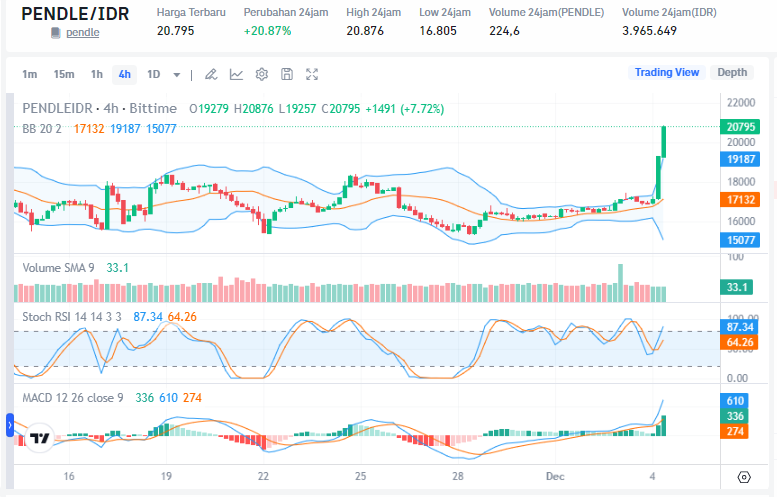Click the Harga Terbaru value 20.795
This screenshot has height=497, width=777.
point(175,31)
